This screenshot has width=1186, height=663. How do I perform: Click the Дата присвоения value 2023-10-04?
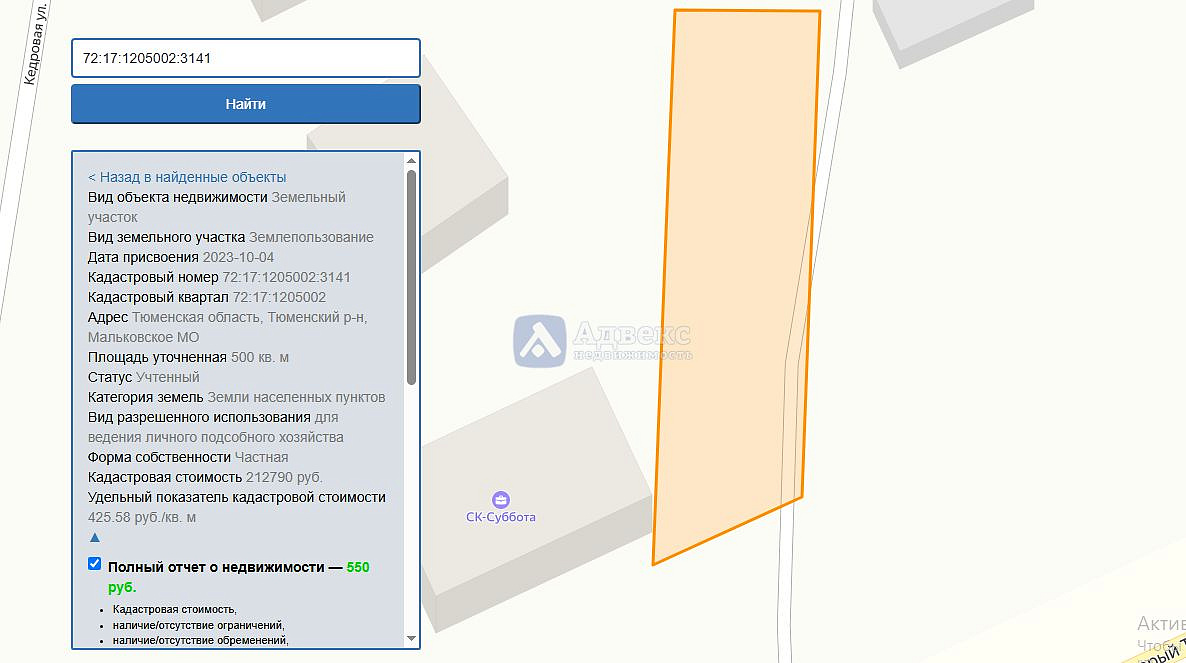coord(238,257)
